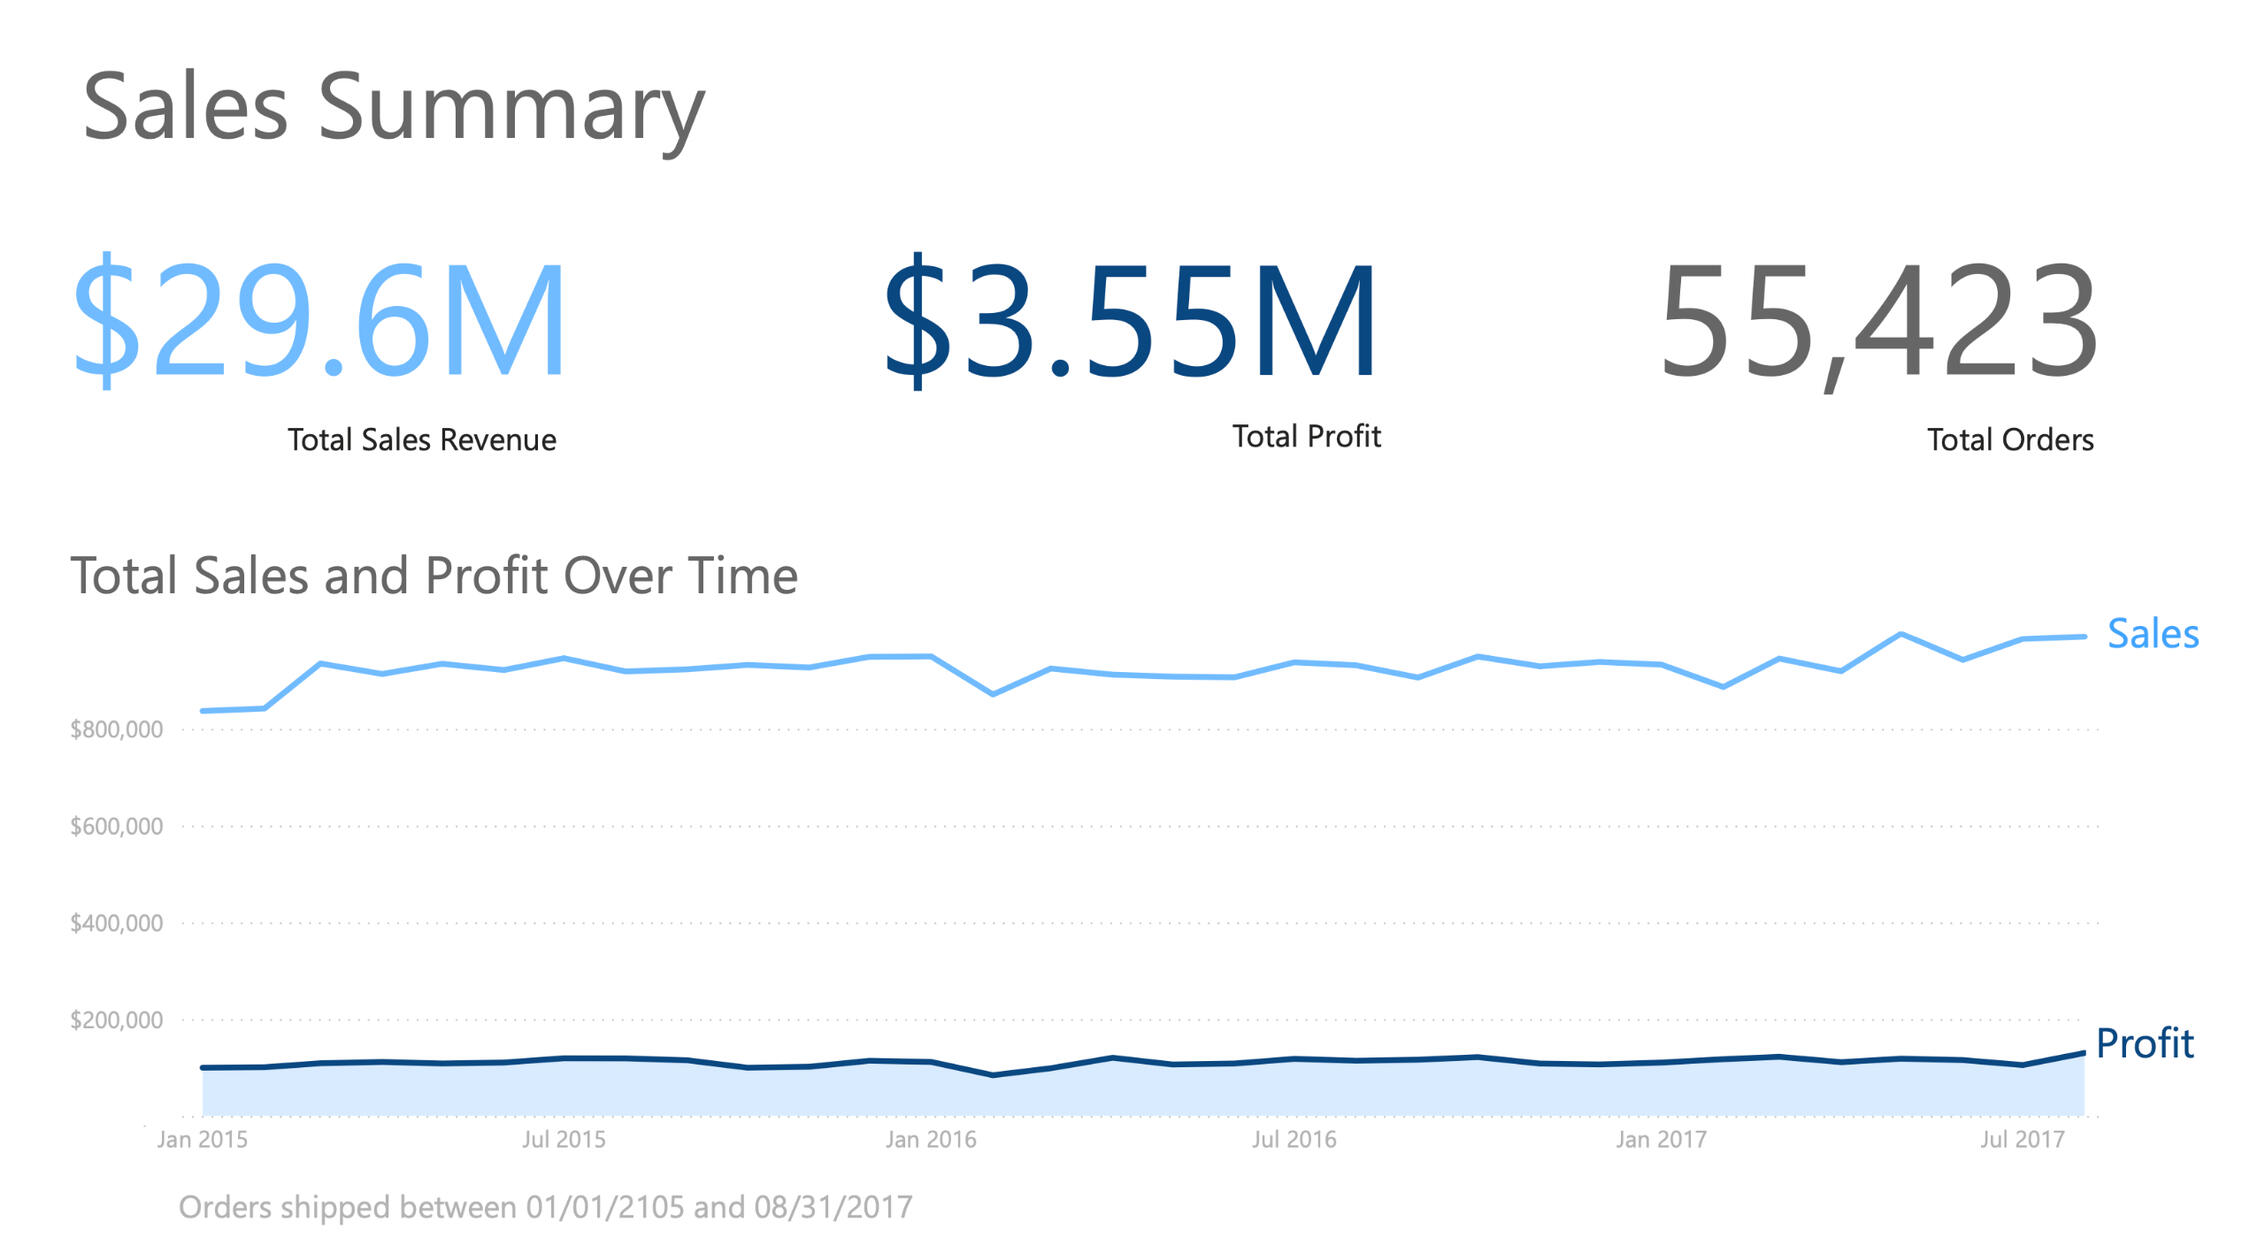Click the $200,000 y-axis label
This screenshot has height=1252, width=2265.
pyautogui.click(x=116, y=1020)
